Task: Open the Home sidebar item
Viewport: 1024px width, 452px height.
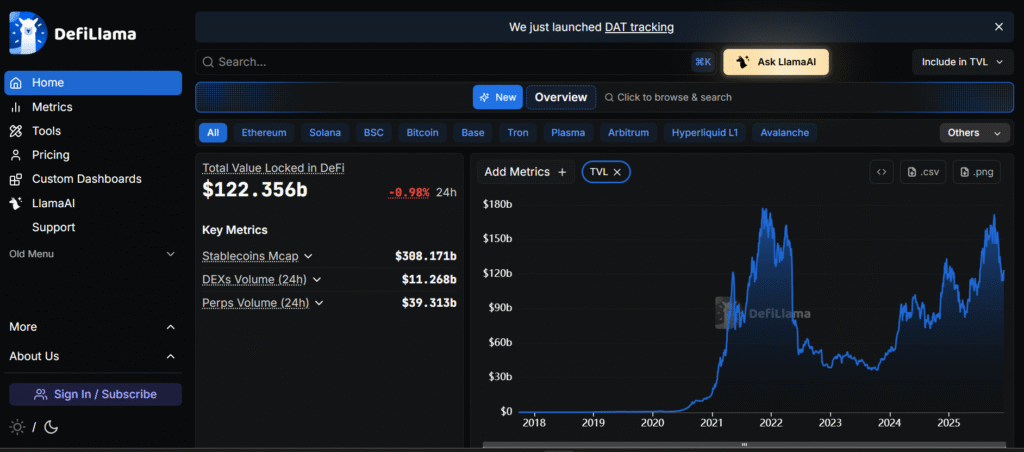Action: 93,83
